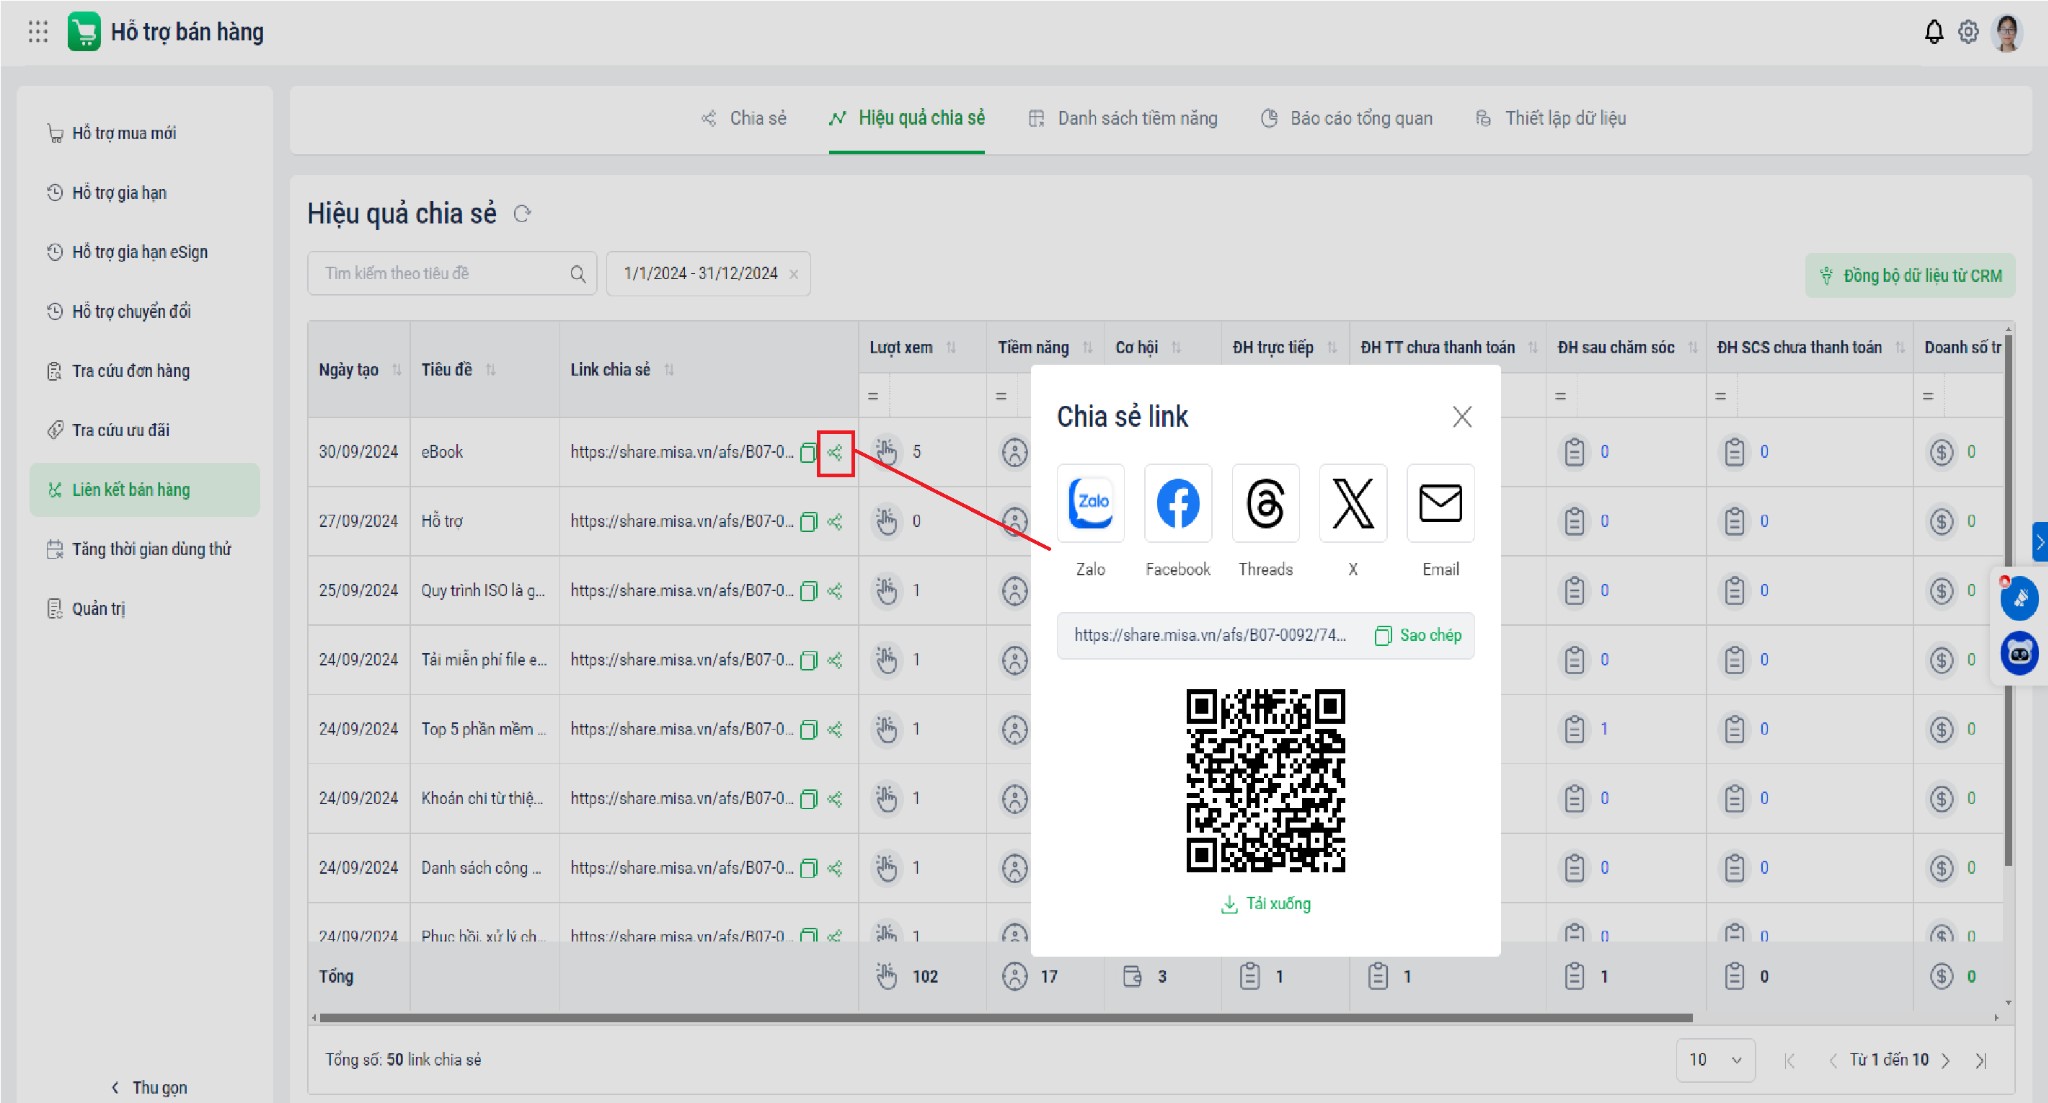Open notification bell icon
2048x1103 pixels.
click(x=1933, y=32)
